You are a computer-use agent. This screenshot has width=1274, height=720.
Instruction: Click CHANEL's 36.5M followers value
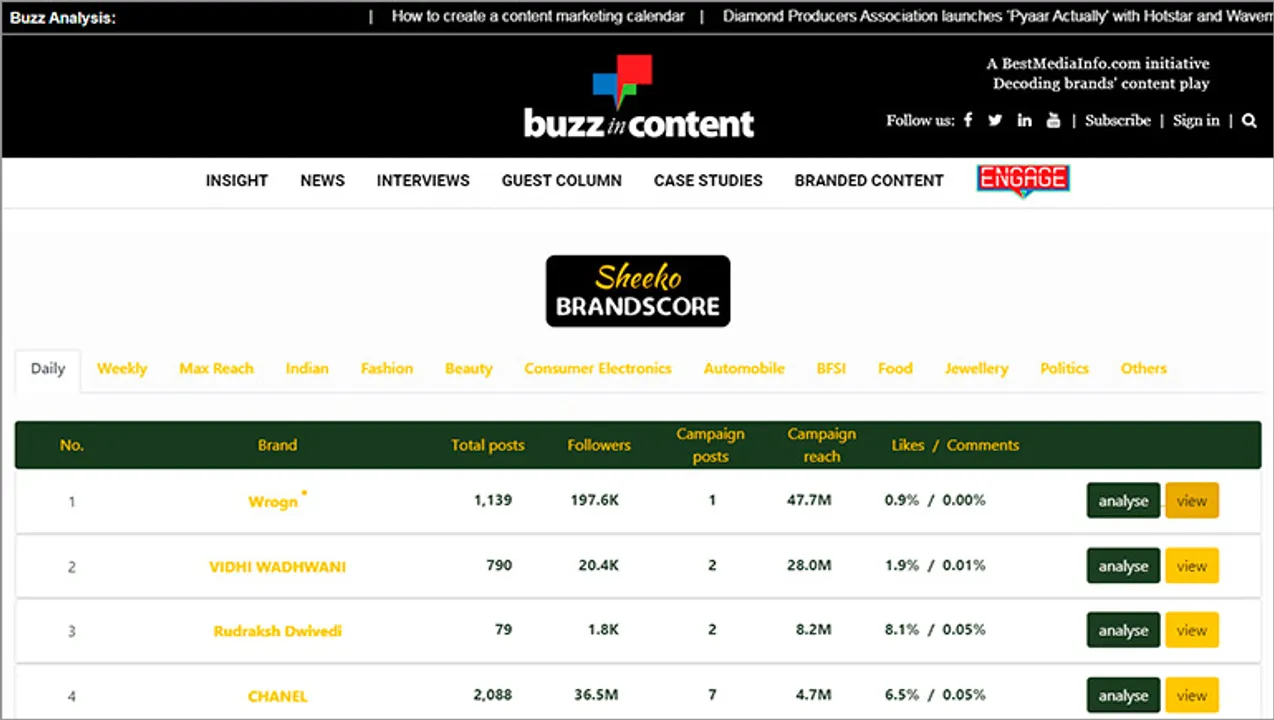coord(598,695)
